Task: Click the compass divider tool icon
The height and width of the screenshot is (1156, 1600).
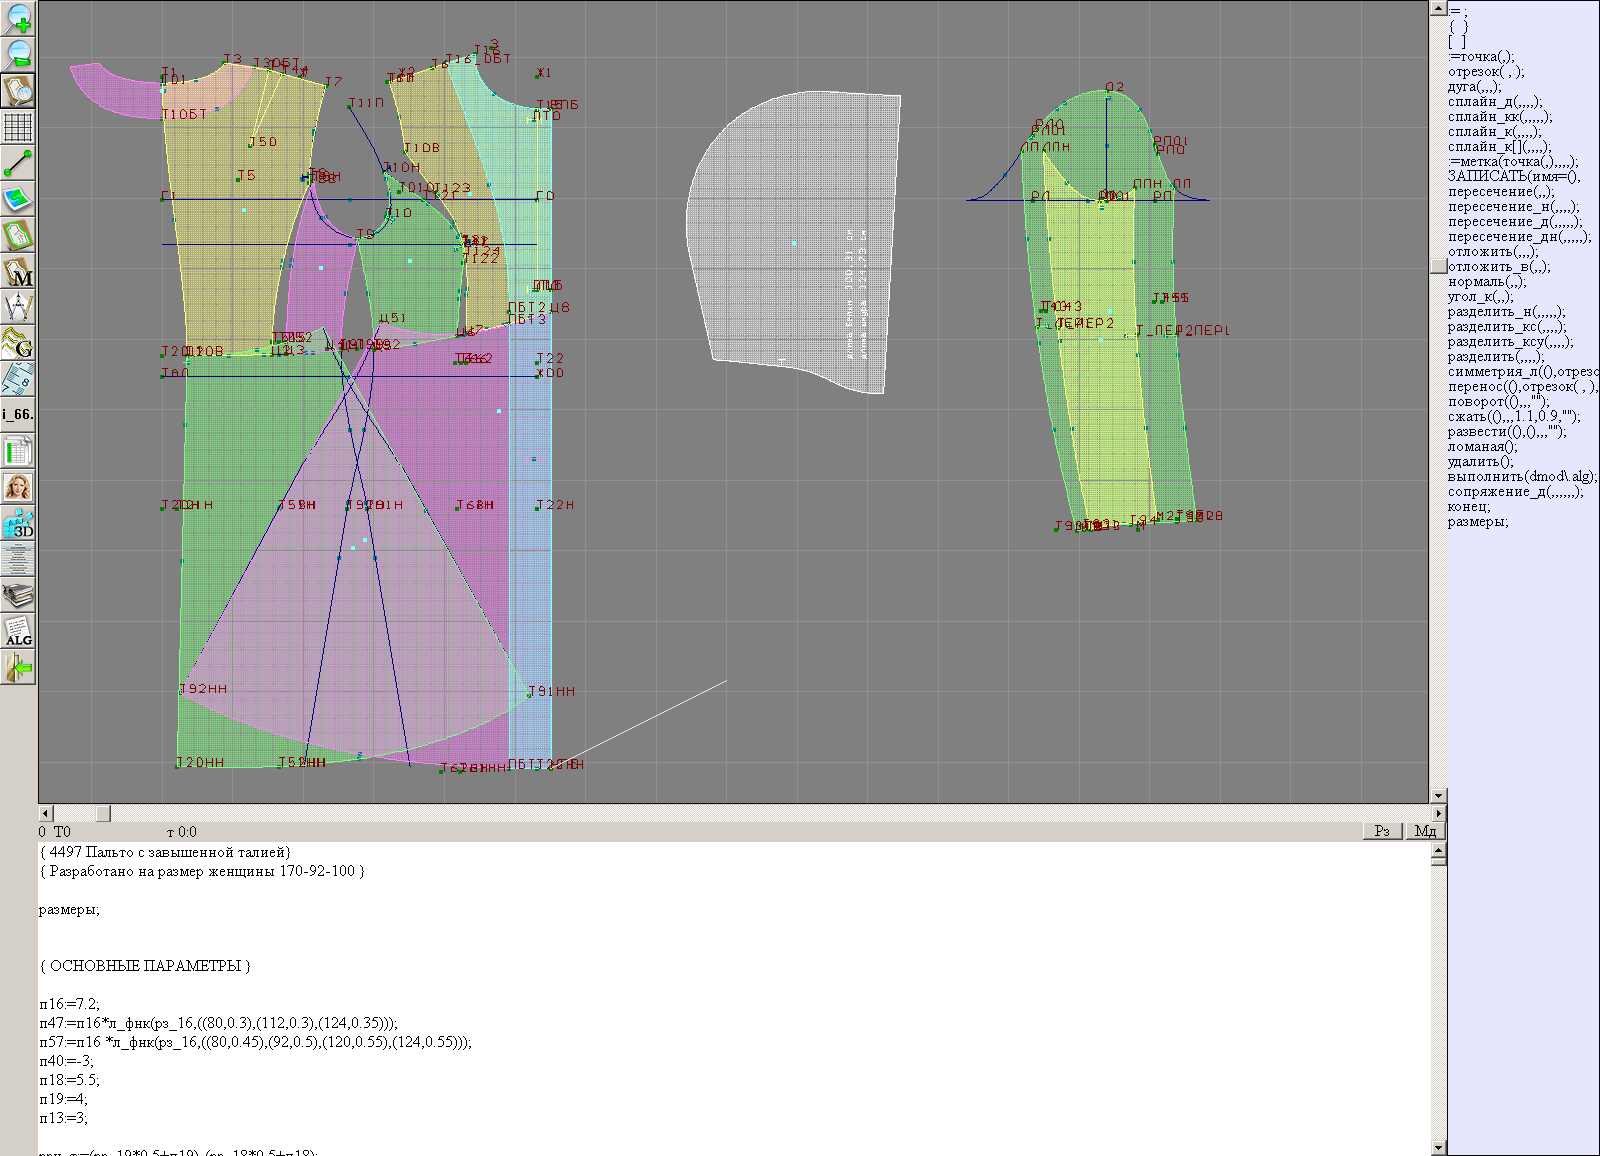Action: (x=18, y=308)
